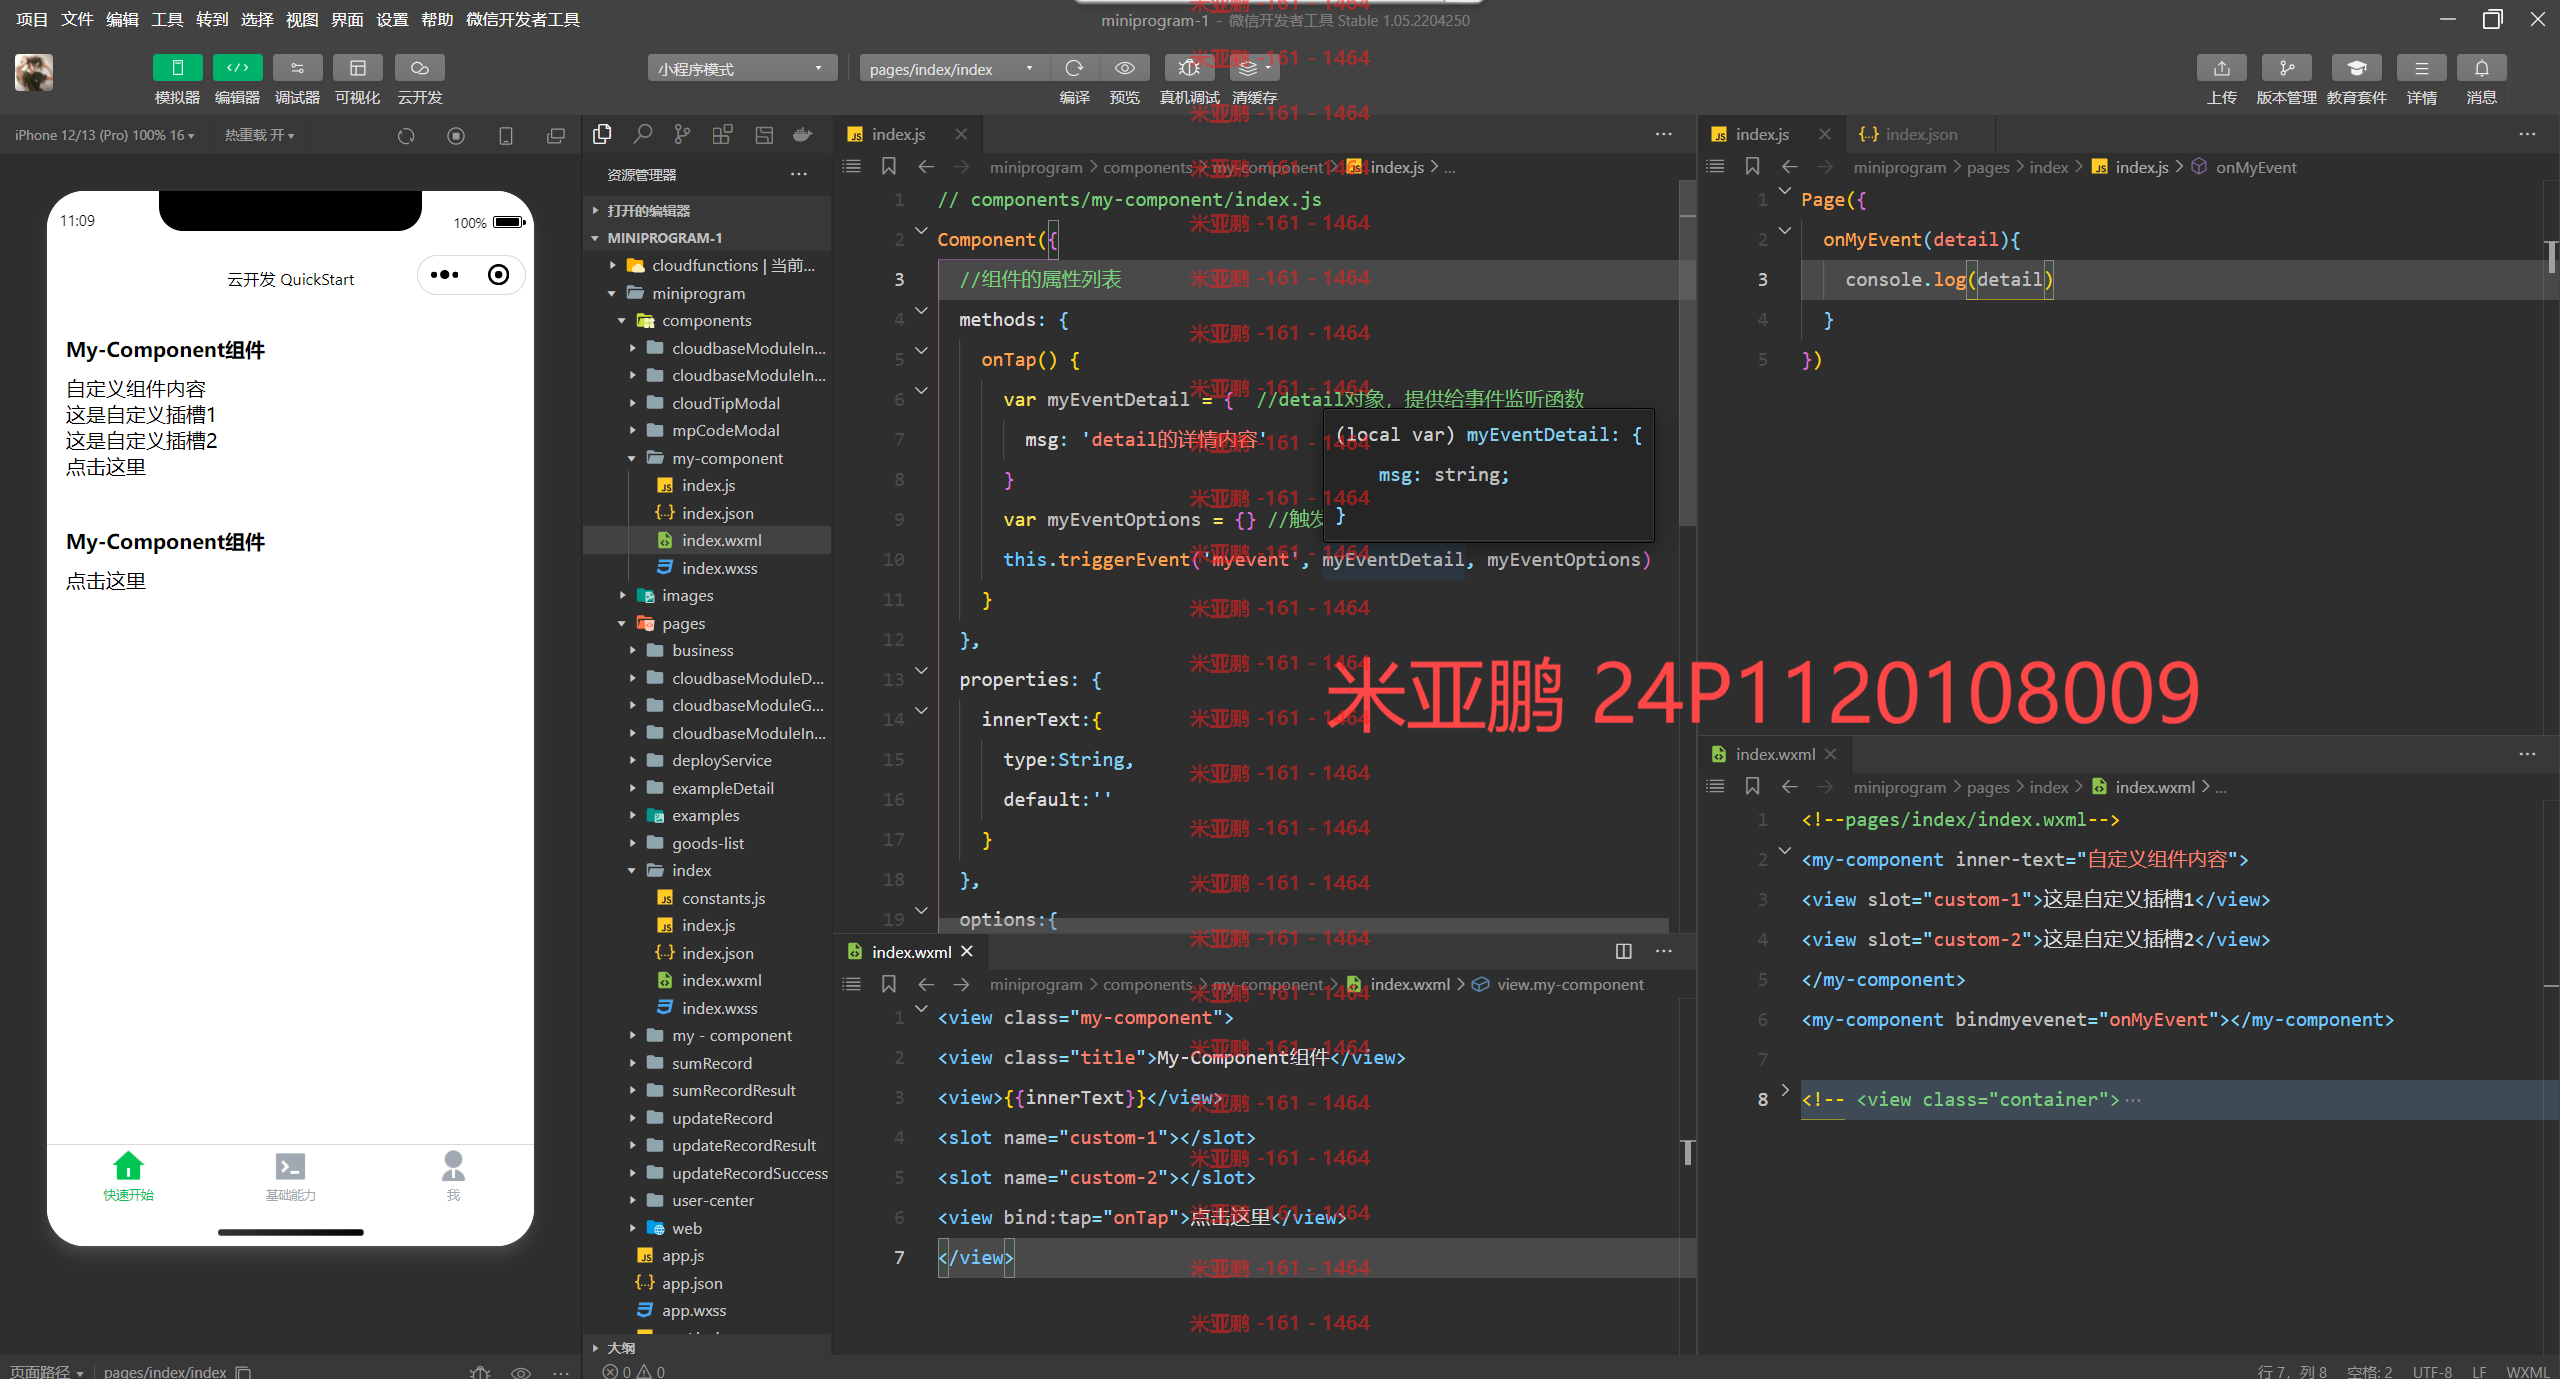Image resolution: width=2560 pixels, height=1379 pixels.
Task: Open the 微信开发者工具 menu
Action: coord(523,19)
